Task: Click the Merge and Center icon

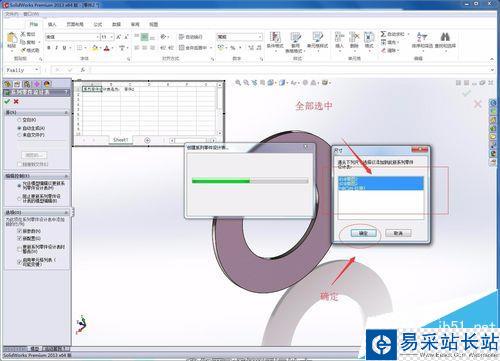Action: tap(182, 48)
